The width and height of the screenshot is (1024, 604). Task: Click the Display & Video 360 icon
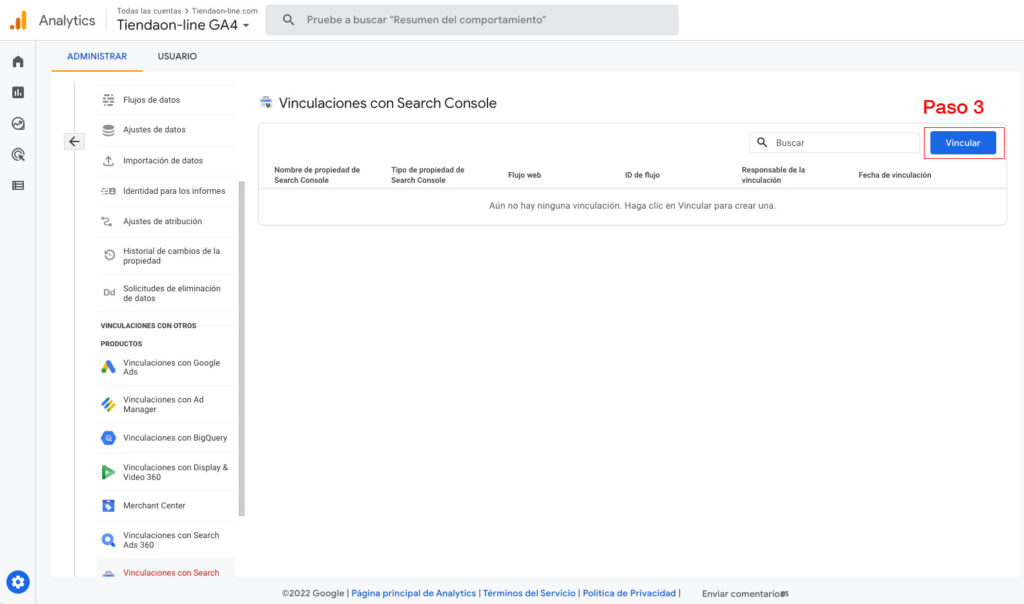108,472
